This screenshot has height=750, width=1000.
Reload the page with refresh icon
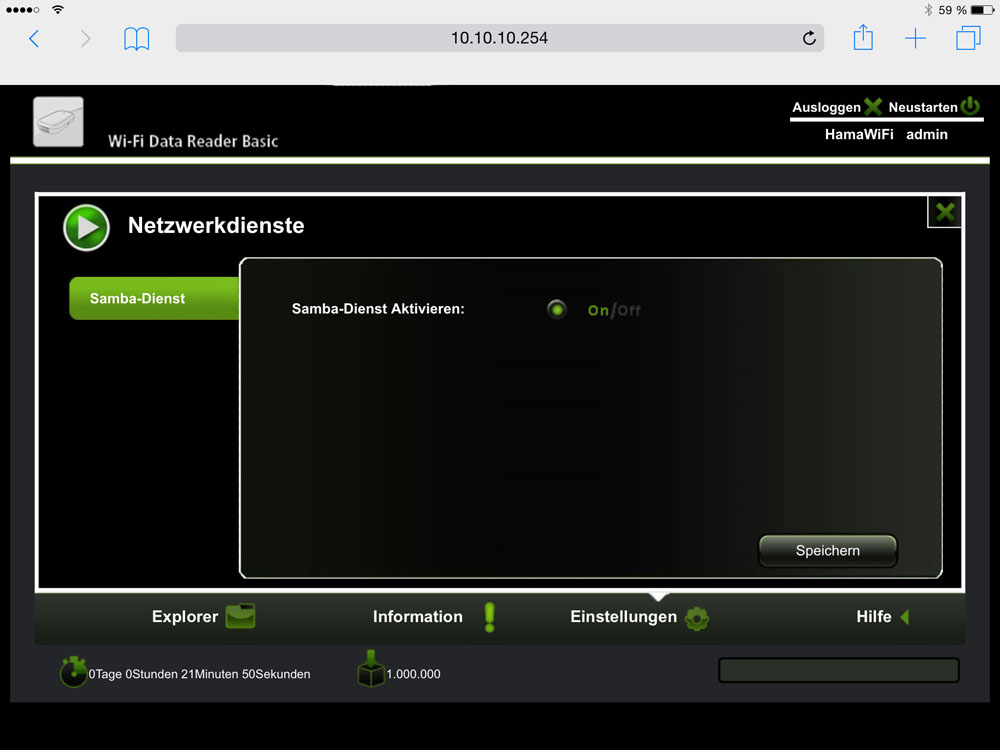tap(809, 38)
